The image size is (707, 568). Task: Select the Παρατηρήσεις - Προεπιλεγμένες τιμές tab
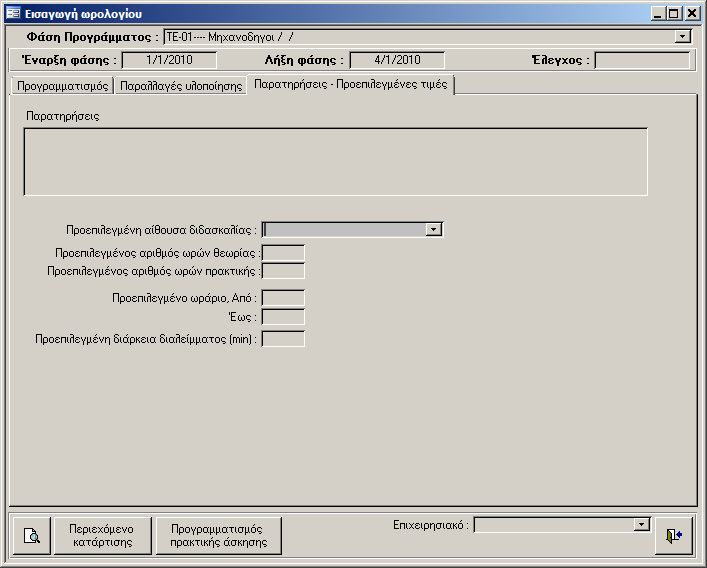coord(351,85)
